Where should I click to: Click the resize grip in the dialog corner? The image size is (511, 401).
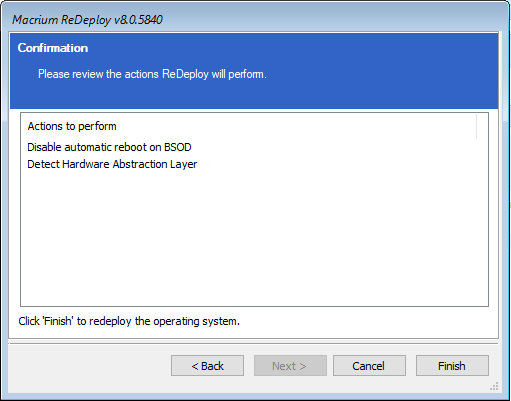pyautogui.click(x=494, y=386)
